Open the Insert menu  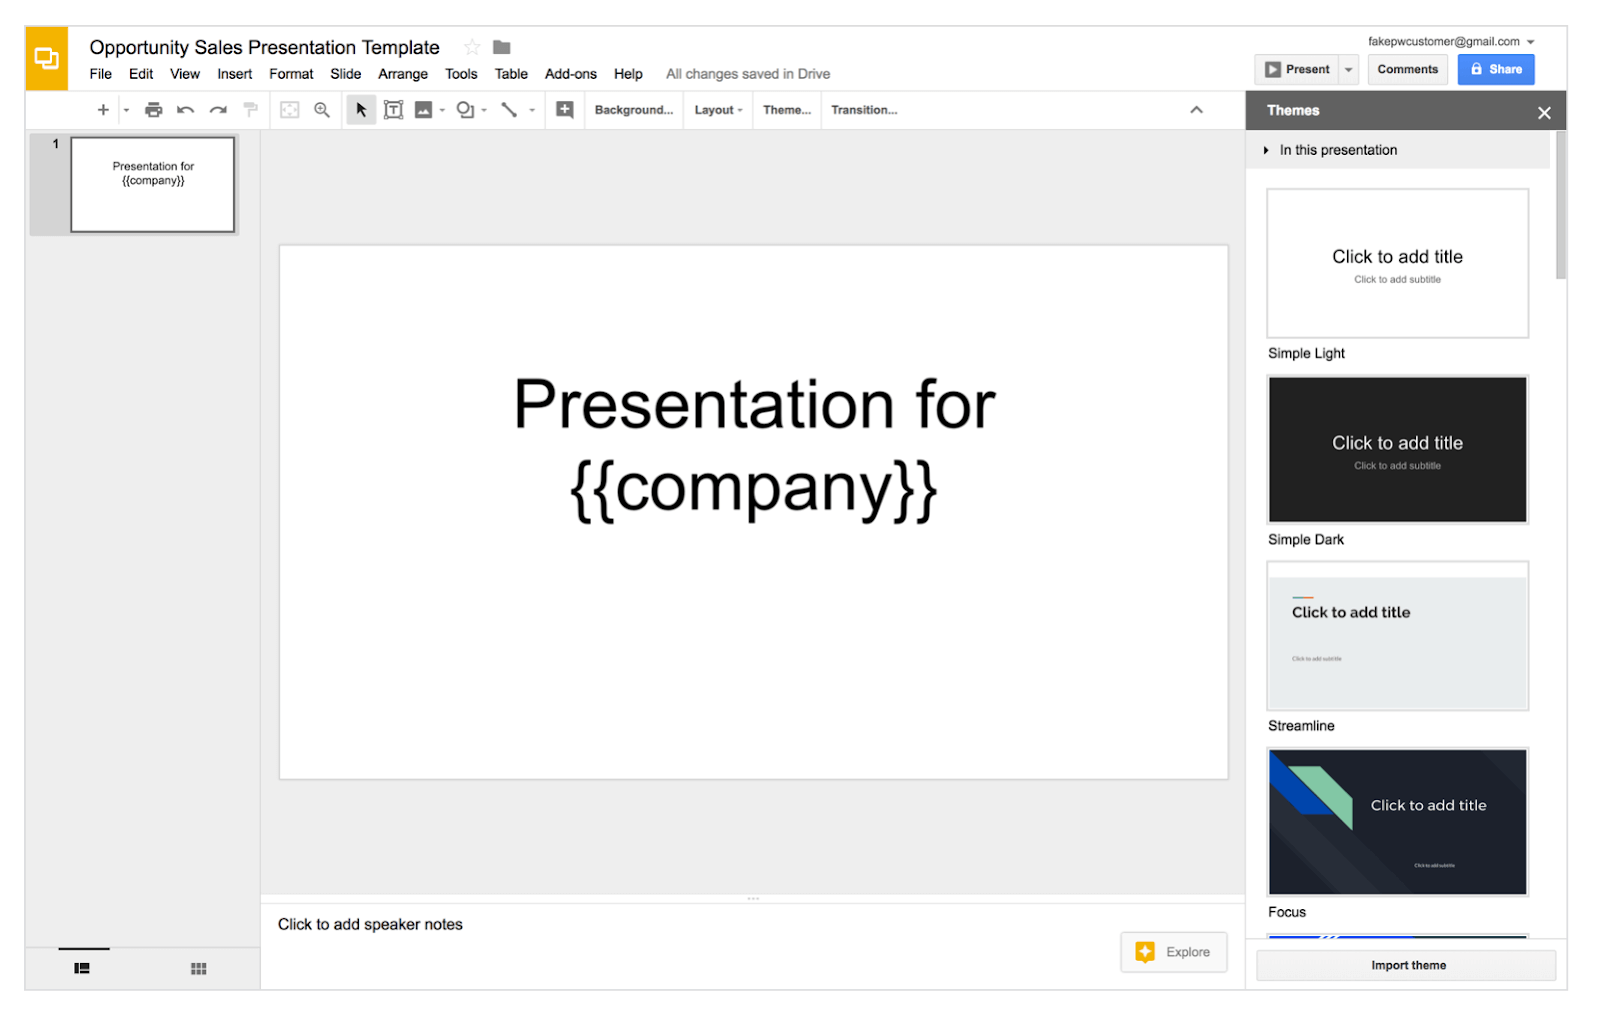tap(235, 74)
